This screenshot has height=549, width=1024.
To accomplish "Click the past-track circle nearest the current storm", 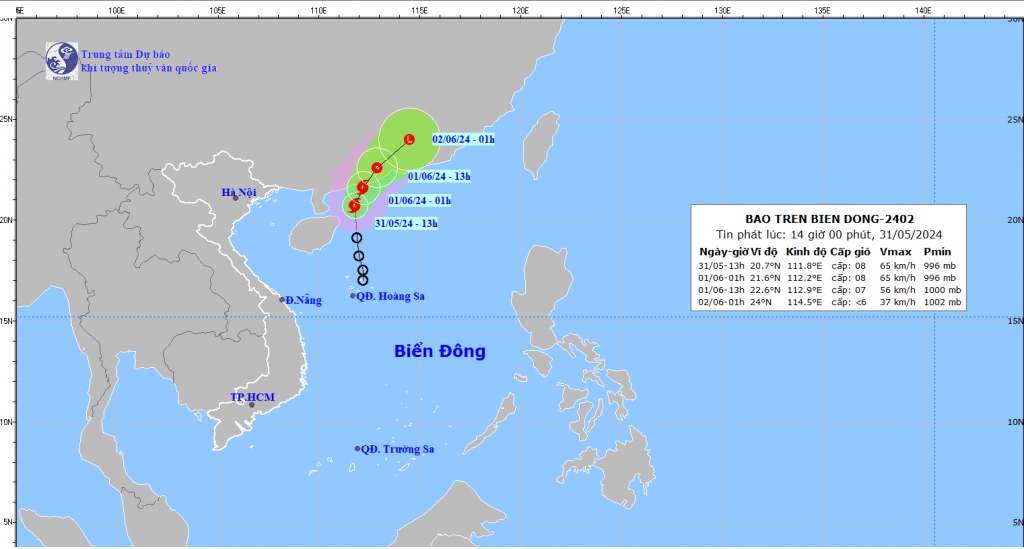I will (356, 238).
